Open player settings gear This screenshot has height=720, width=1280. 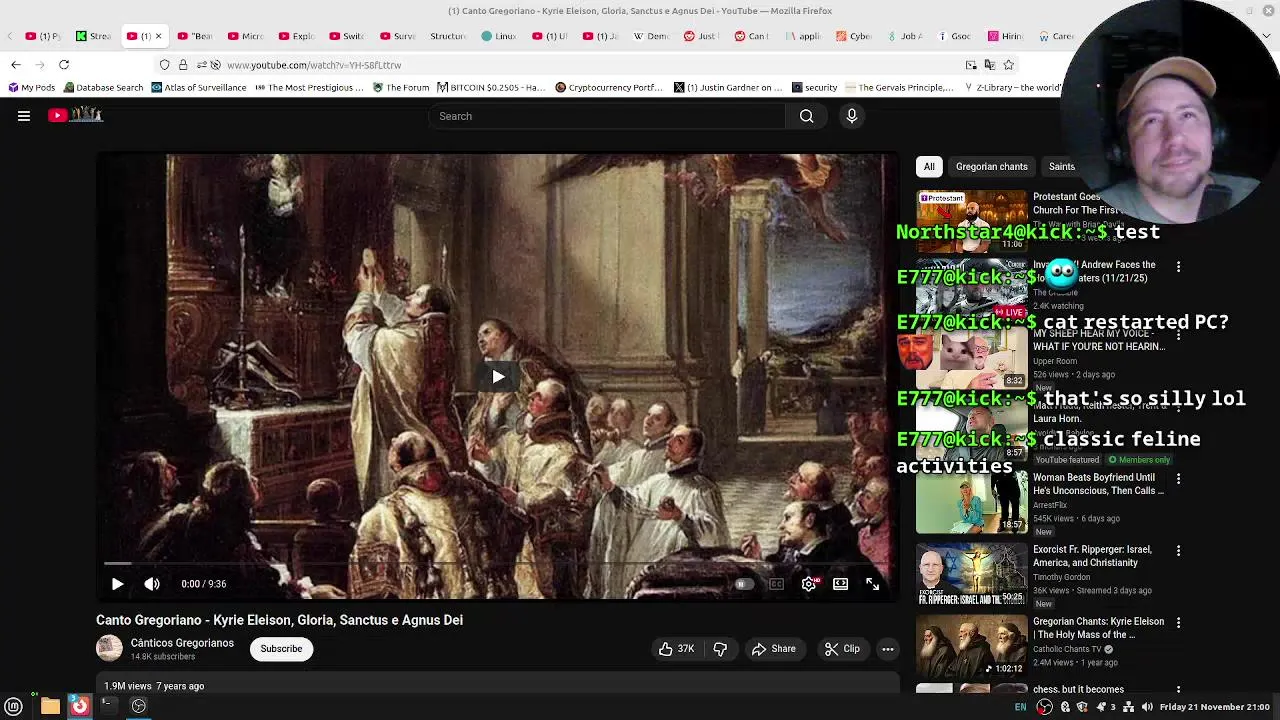[808, 584]
